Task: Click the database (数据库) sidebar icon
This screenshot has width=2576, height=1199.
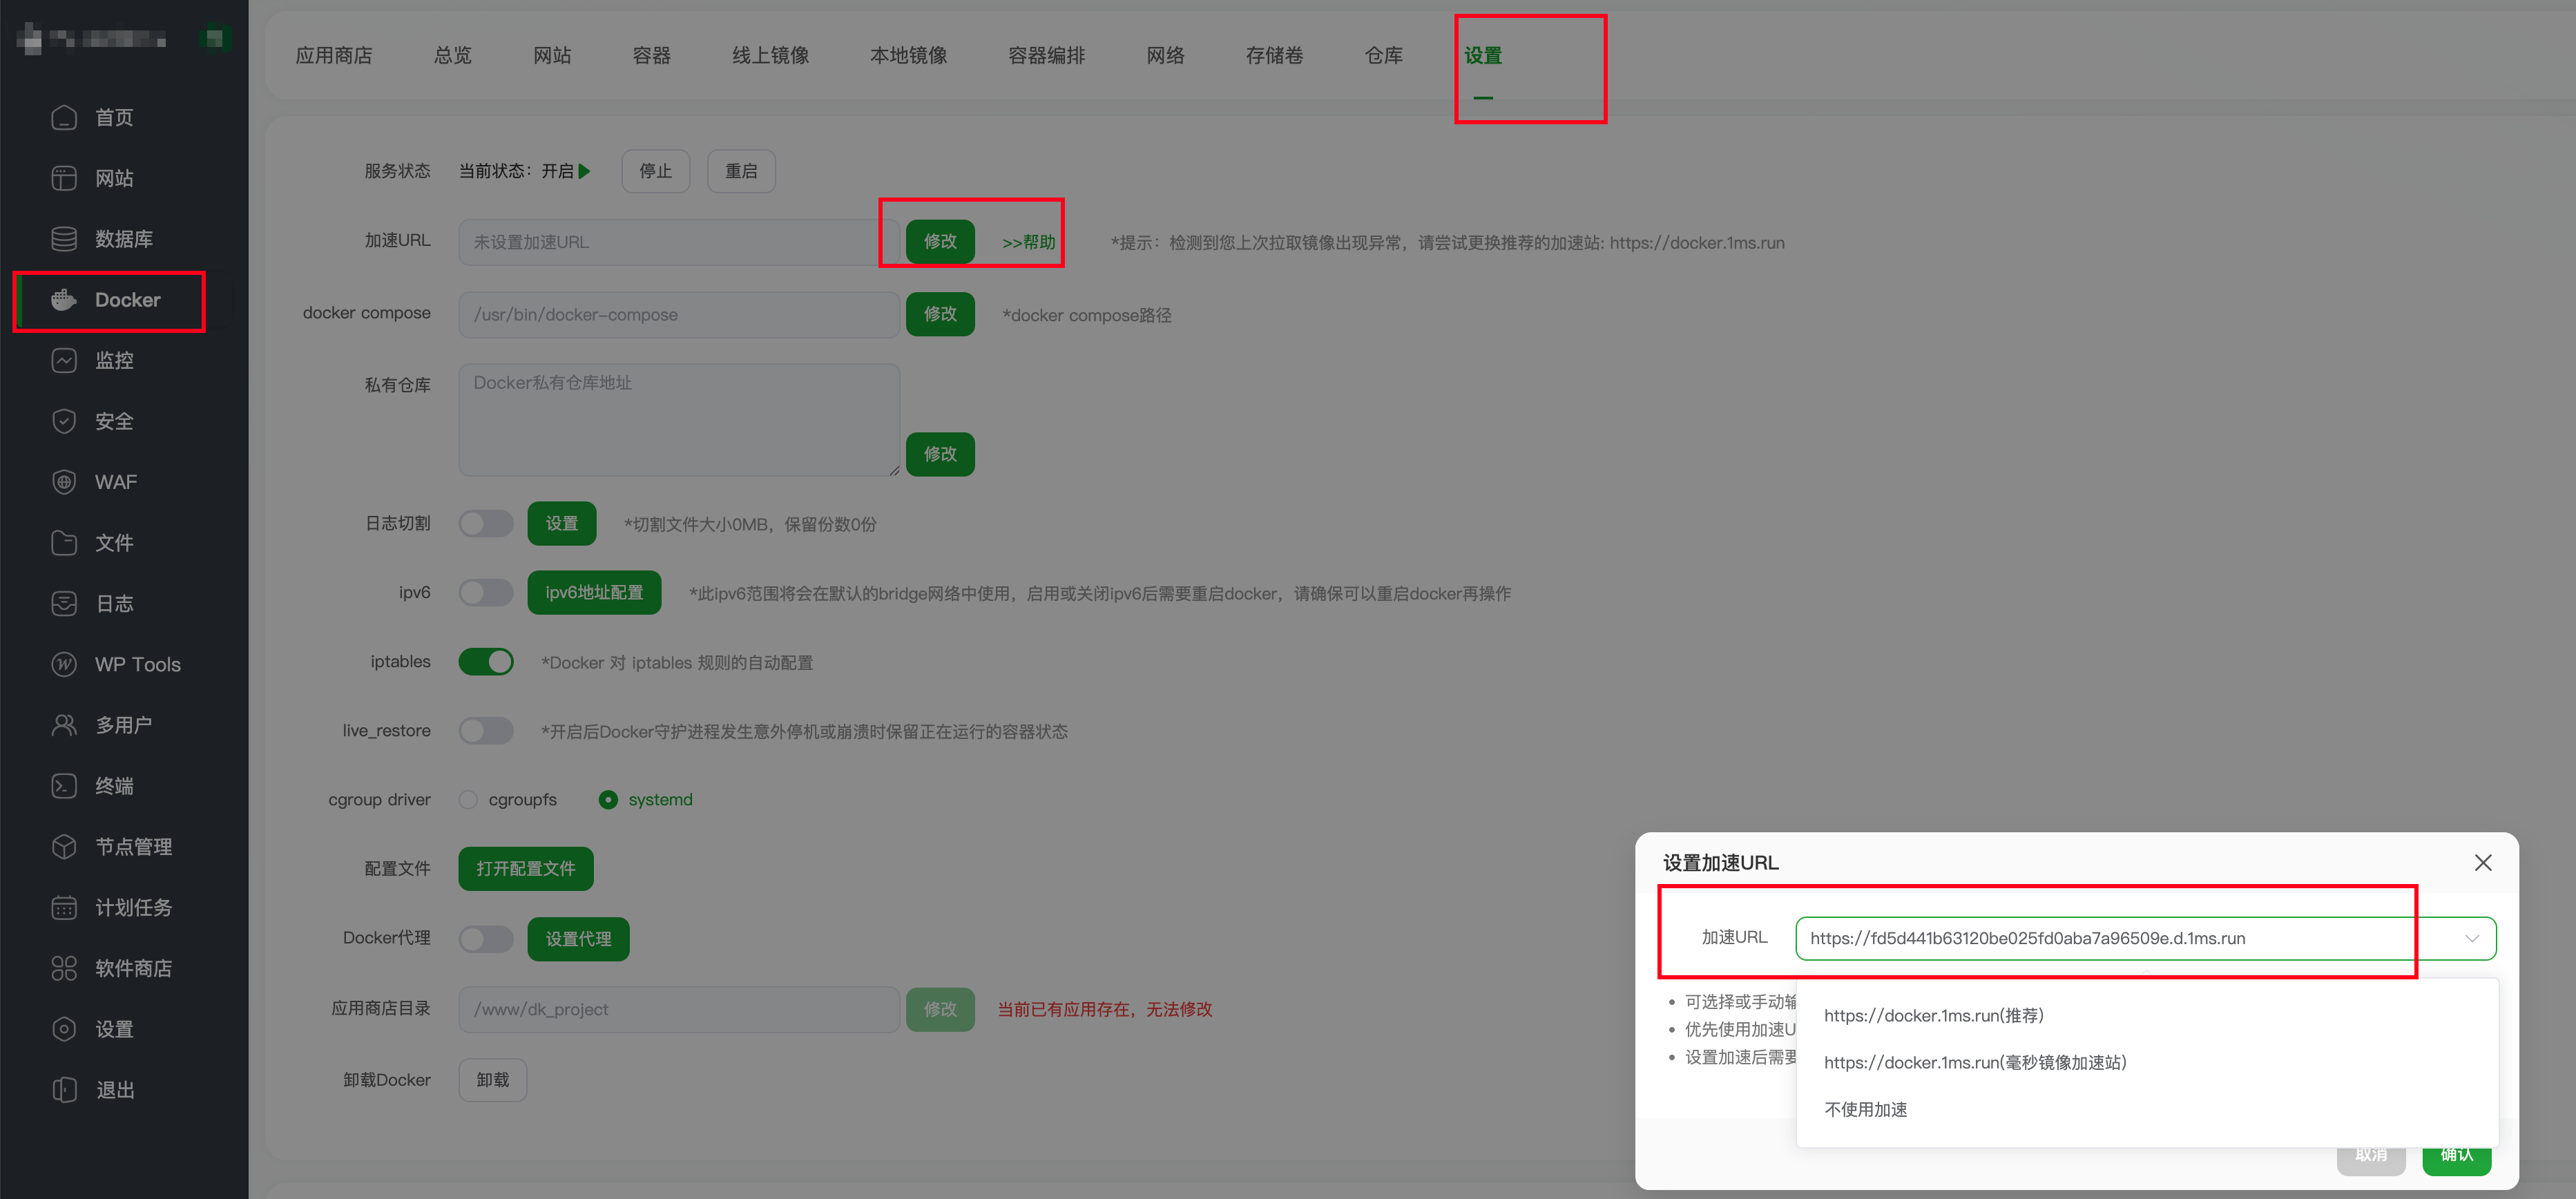Action: tap(64, 239)
